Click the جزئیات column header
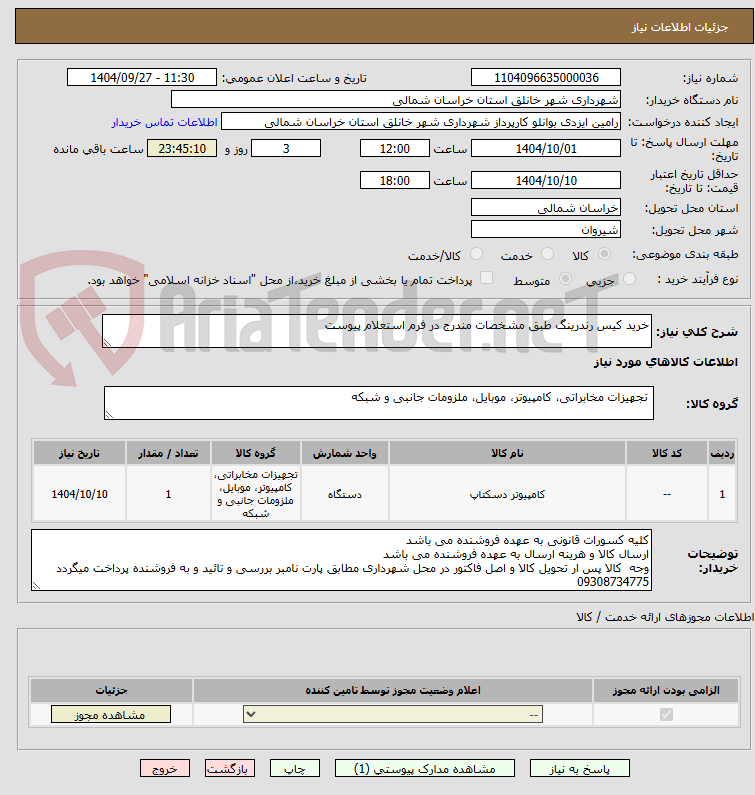This screenshot has width=755, height=795. click(x=112, y=690)
